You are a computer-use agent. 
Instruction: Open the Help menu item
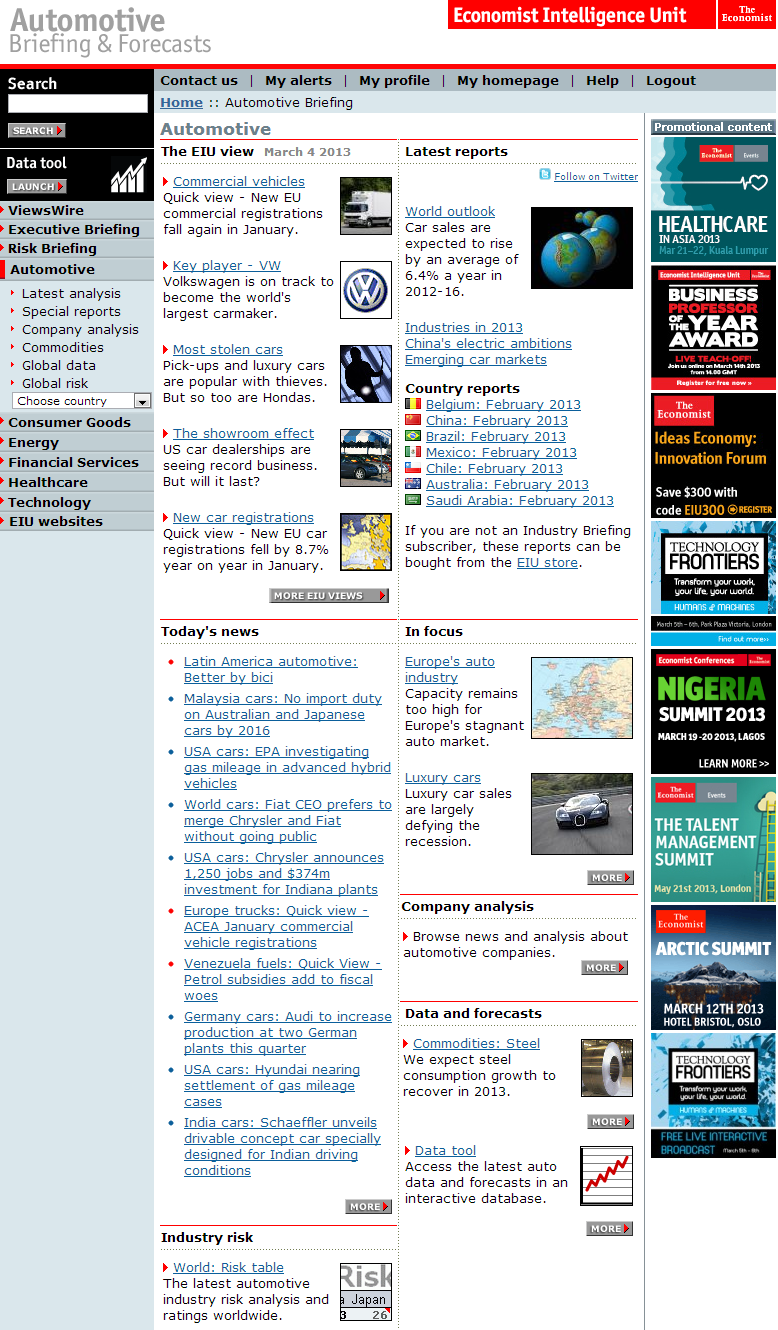602,81
